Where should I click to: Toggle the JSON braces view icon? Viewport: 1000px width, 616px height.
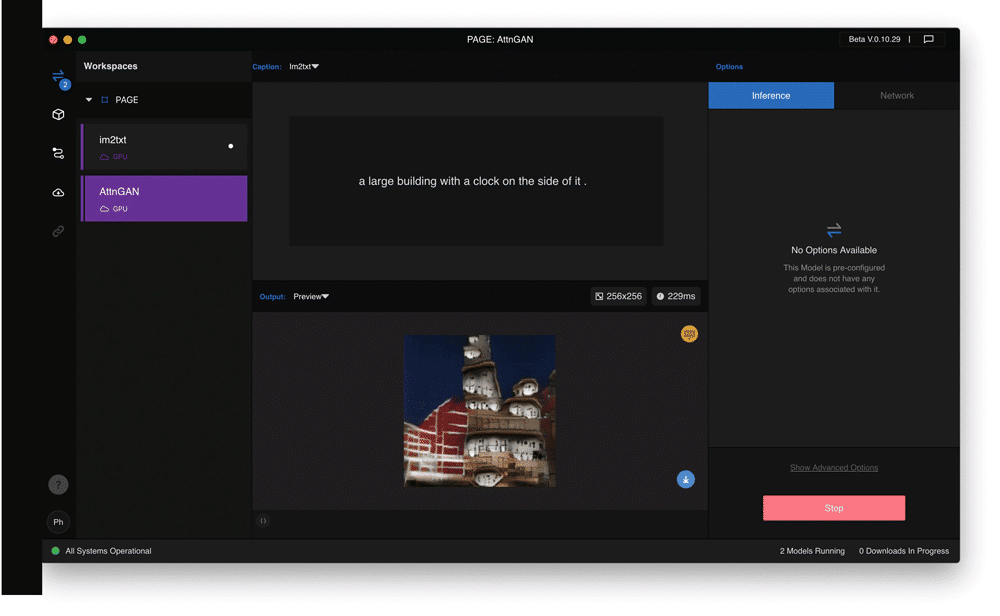[263, 521]
